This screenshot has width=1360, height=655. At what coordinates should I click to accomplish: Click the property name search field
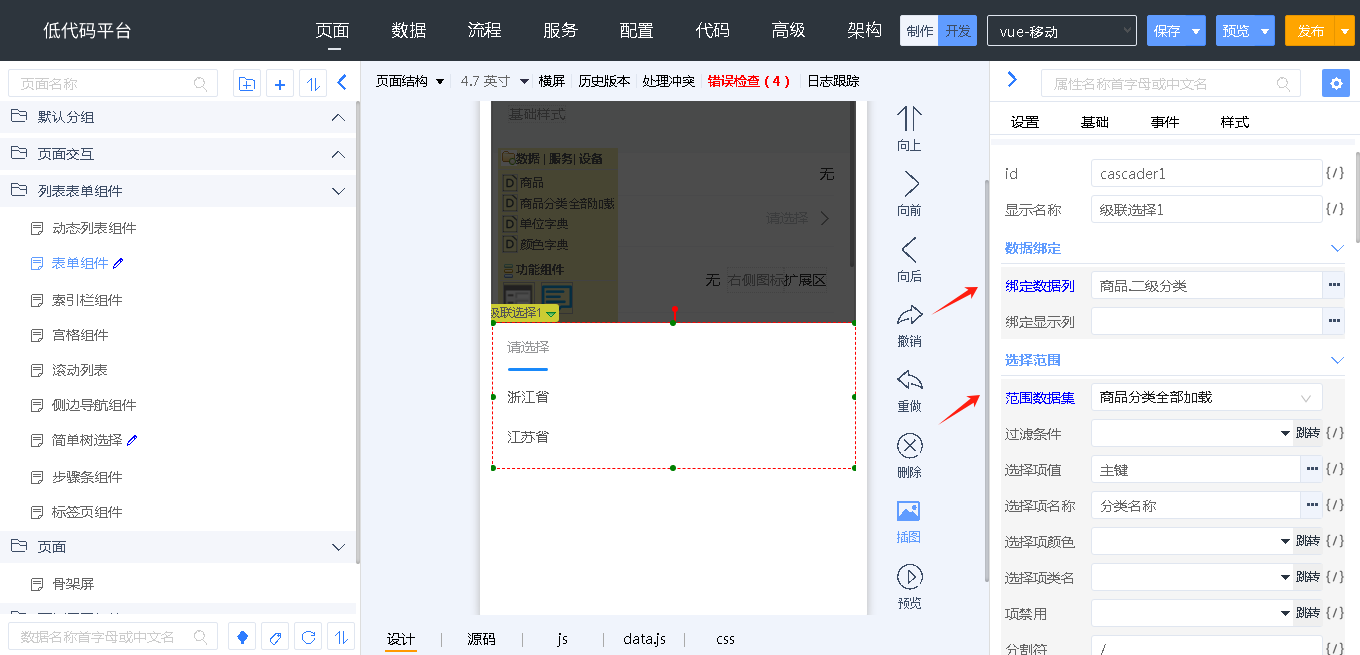(x=1171, y=83)
